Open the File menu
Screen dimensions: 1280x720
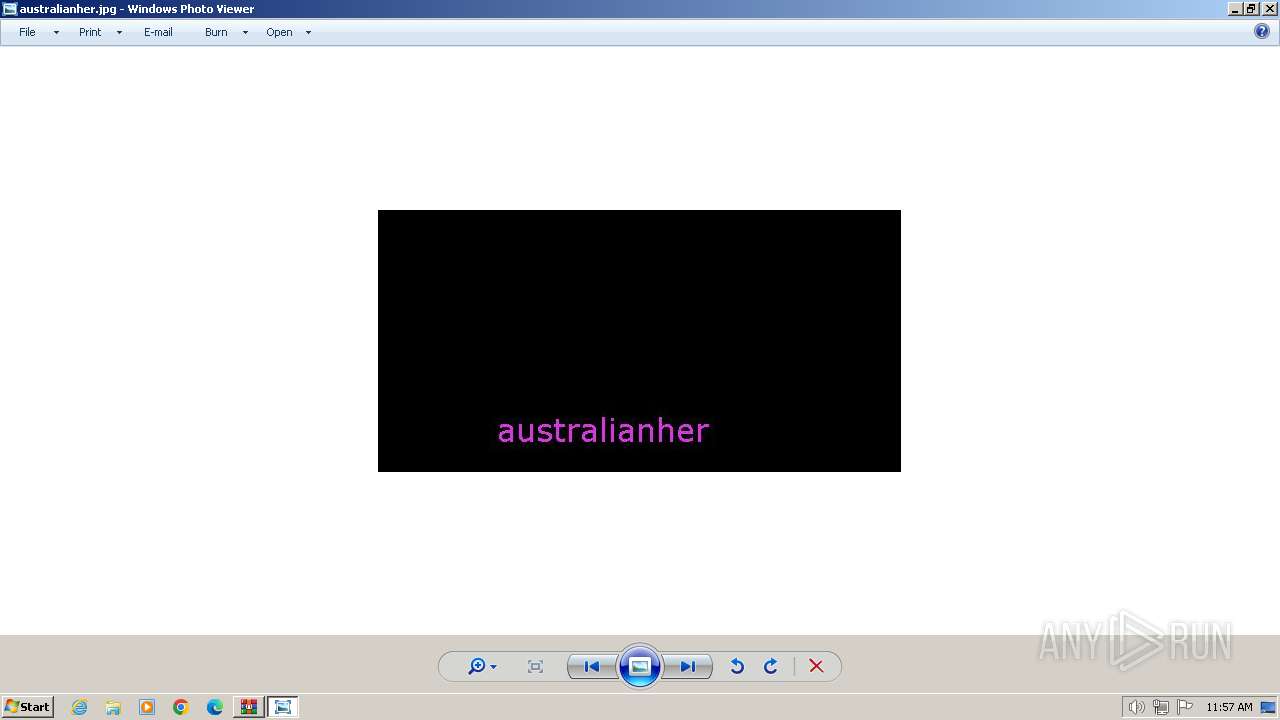coord(27,32)
